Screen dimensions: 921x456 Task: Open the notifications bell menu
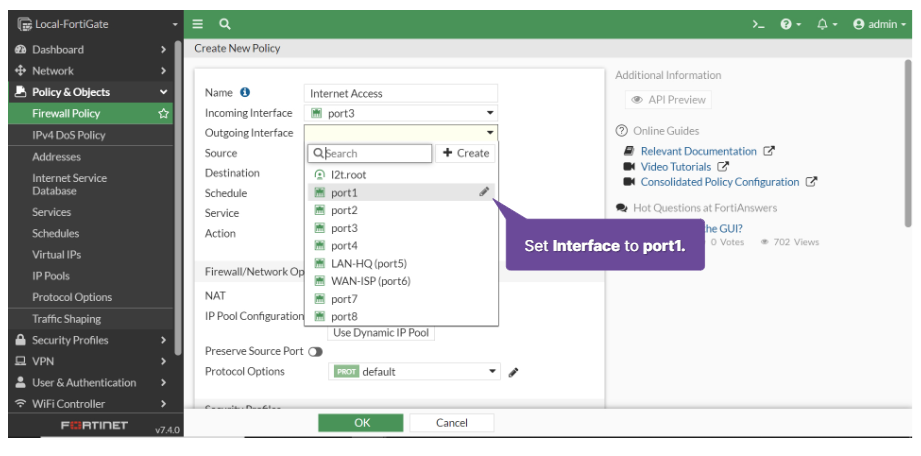(826, 24)
